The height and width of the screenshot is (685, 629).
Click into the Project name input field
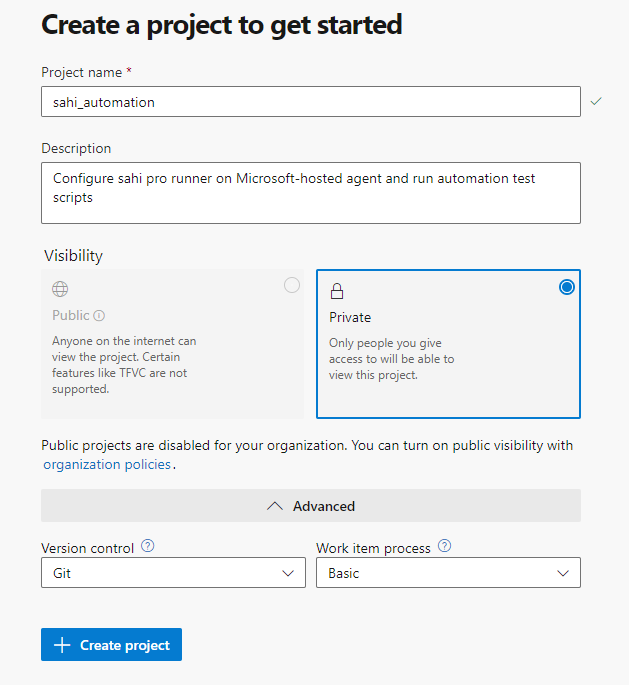(310, 102)
